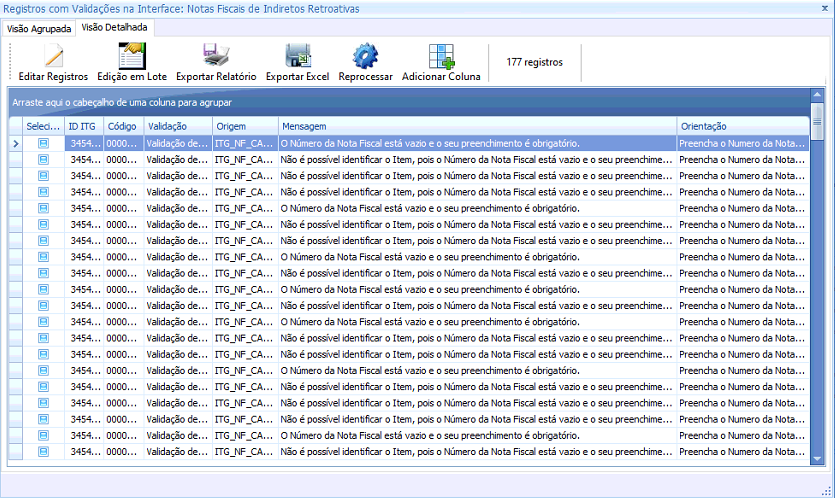Click the ID ITG column header
835x498 pixels.
[x=82, y=127]
